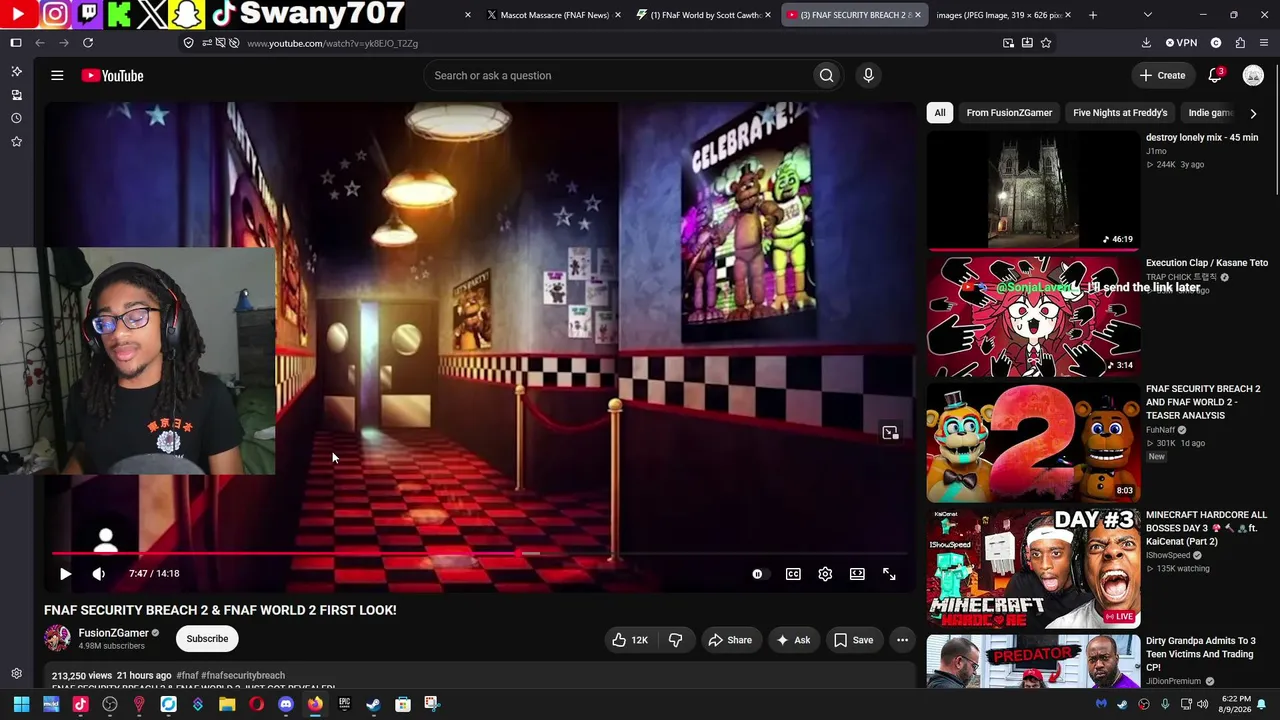The height and width of the screenshot is (720, 1280).
Task: Go to the YouTube home logo
Action: 112,75
